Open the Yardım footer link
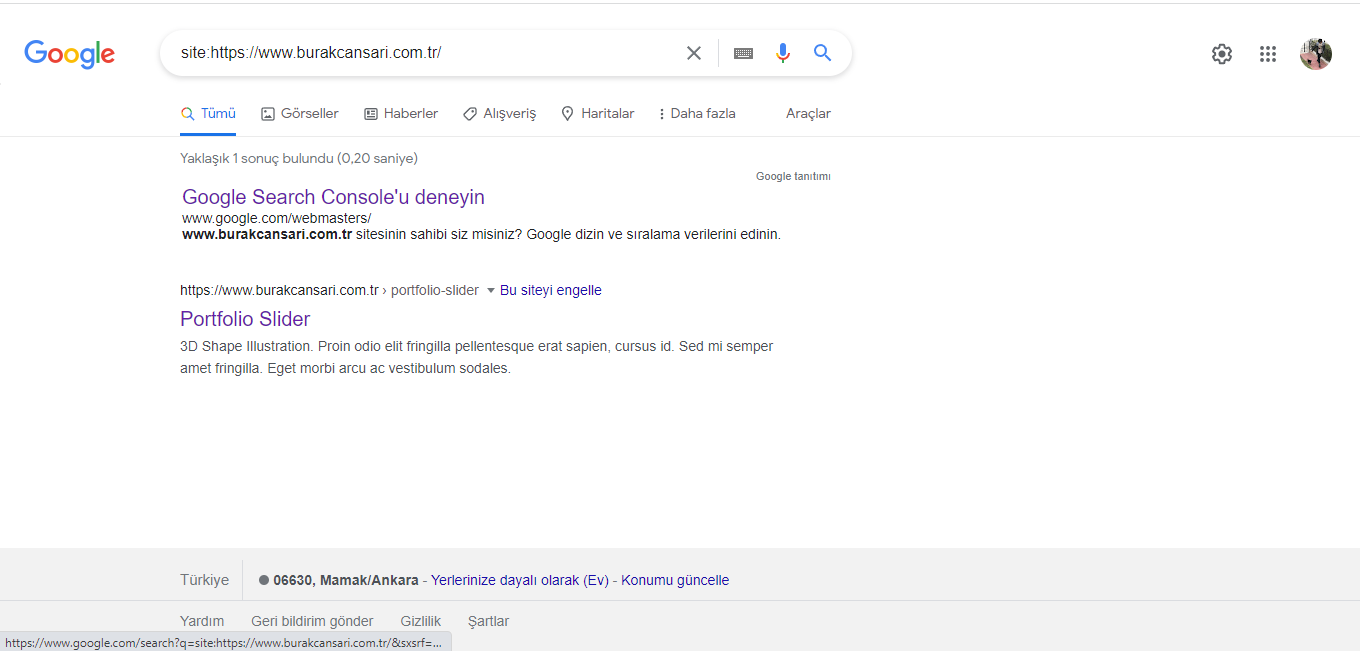This screenshot has height=651, width=1360. [x=202, y=621]
